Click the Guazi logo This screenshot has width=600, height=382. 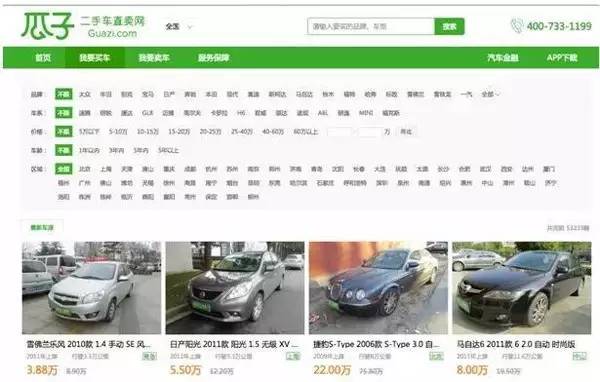point(83,26)
